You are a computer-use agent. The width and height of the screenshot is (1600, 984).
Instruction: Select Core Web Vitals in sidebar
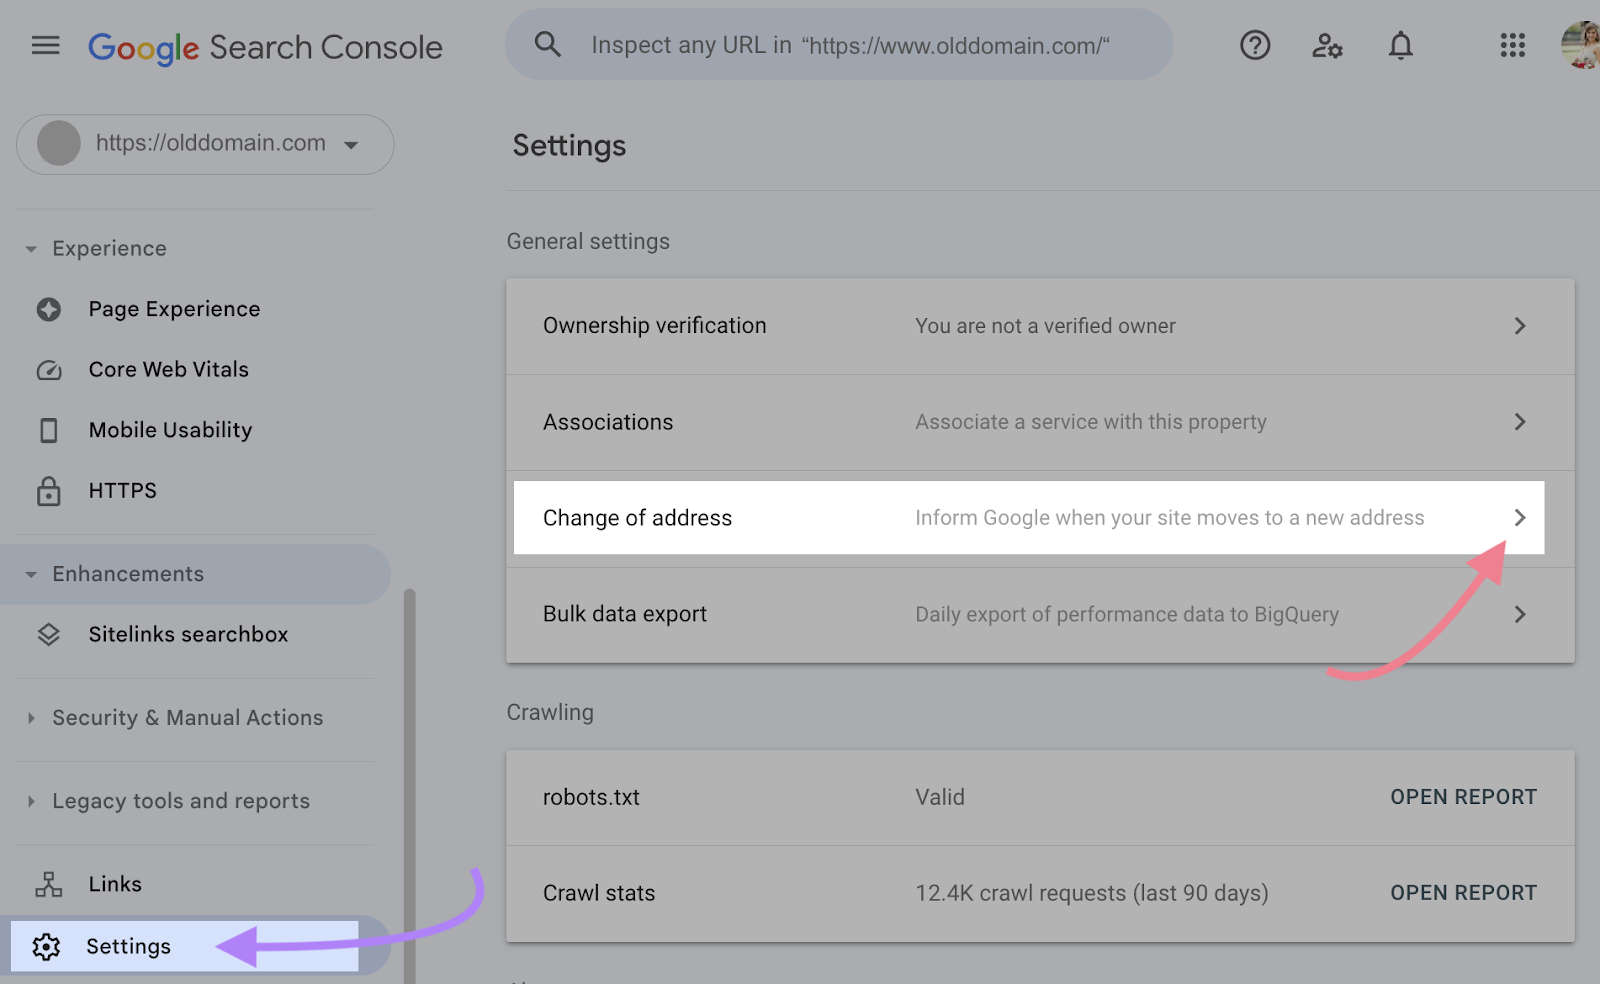pos(168,369)
